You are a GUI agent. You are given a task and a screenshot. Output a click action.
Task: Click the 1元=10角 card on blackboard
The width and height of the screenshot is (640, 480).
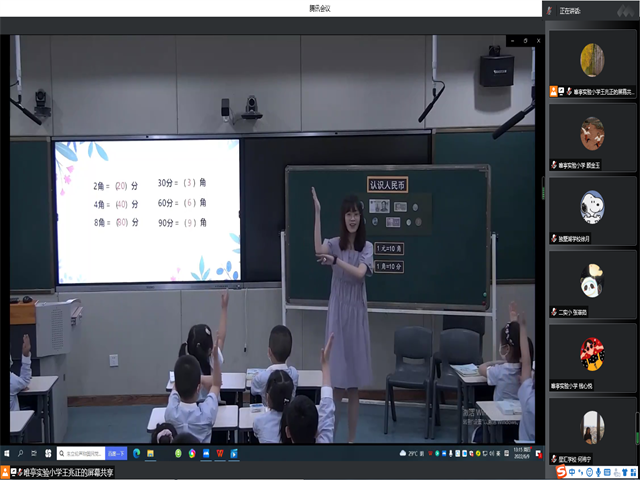[x=389, y=248]
